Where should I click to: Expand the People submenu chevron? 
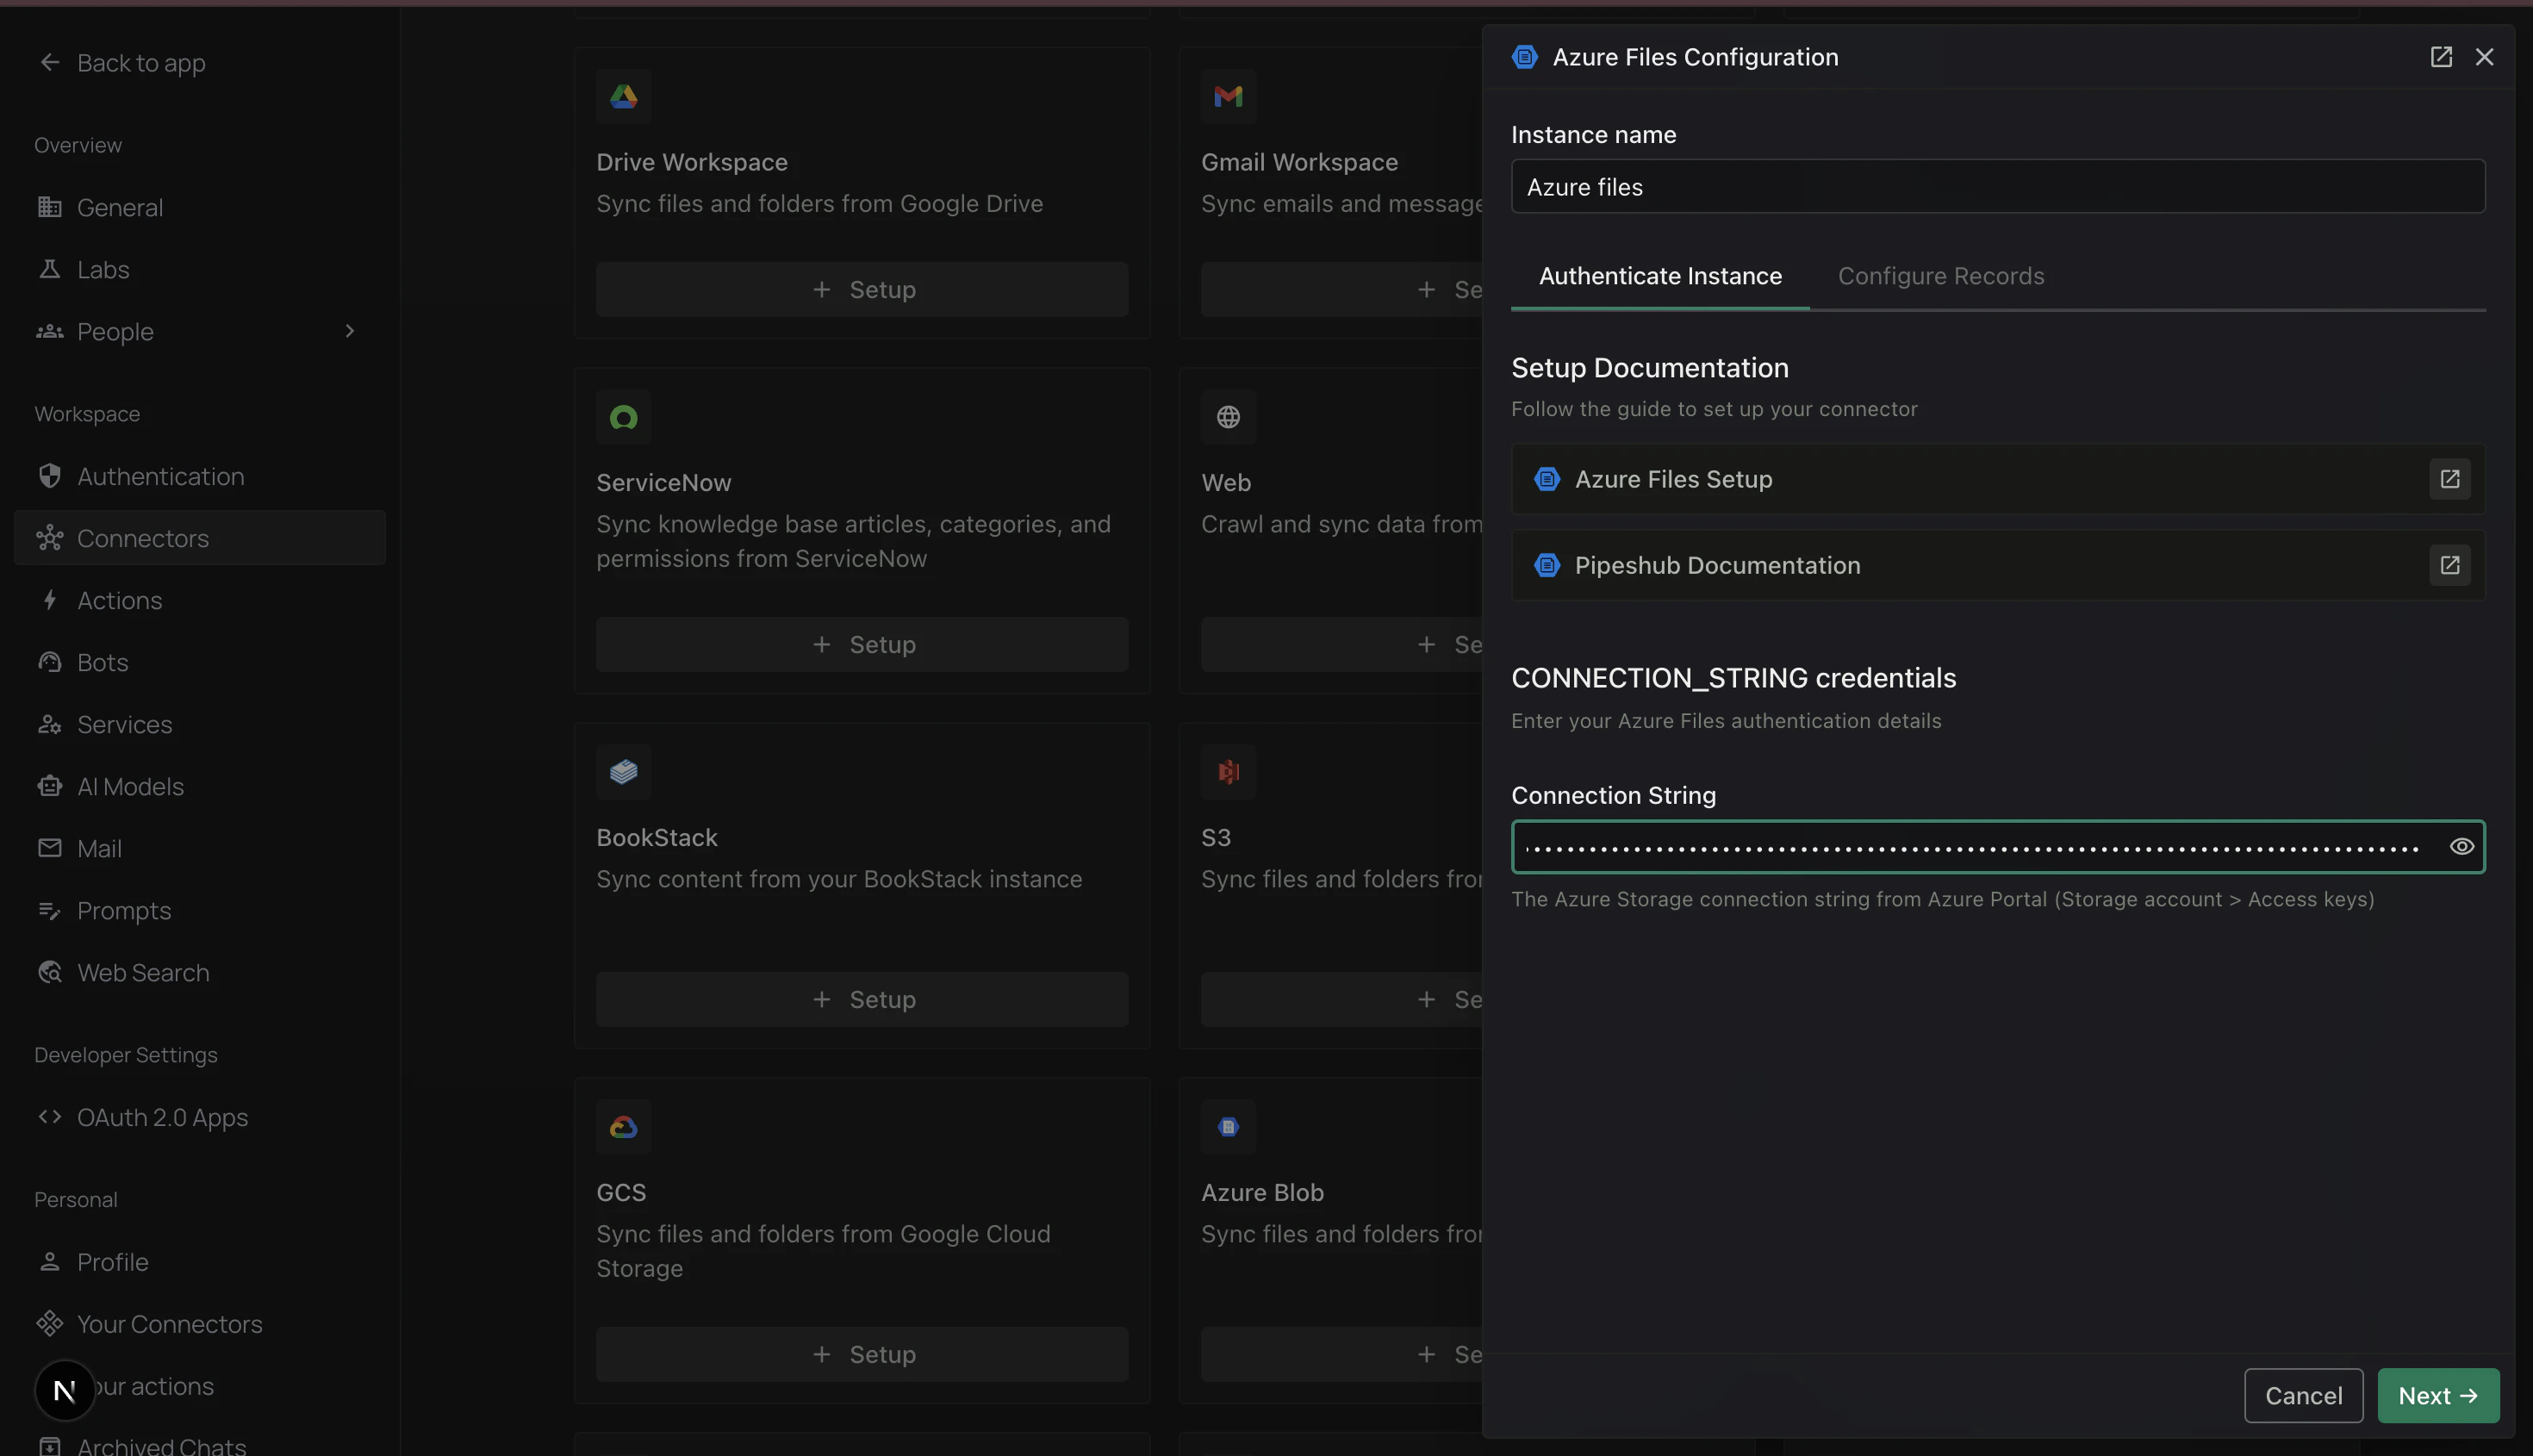click(350, 331)
